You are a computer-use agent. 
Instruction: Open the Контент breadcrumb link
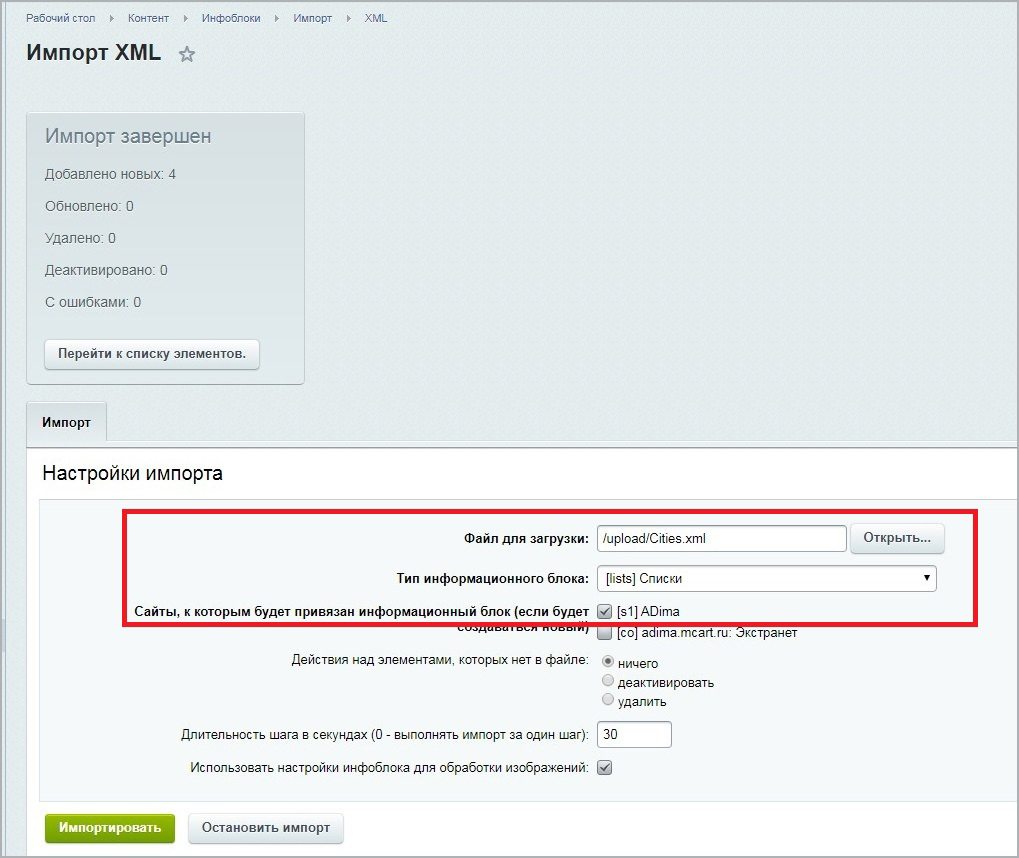click(x=148, y=18)
